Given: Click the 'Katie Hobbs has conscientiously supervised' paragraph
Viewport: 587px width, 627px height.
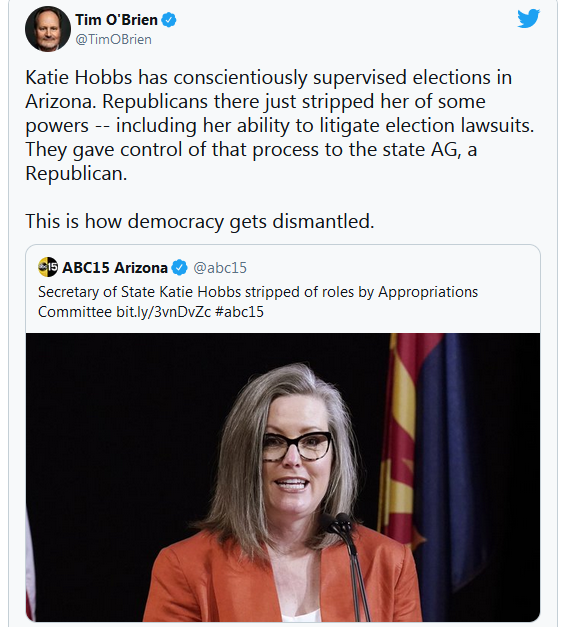Looking at the screenshot, I should 280,125.
